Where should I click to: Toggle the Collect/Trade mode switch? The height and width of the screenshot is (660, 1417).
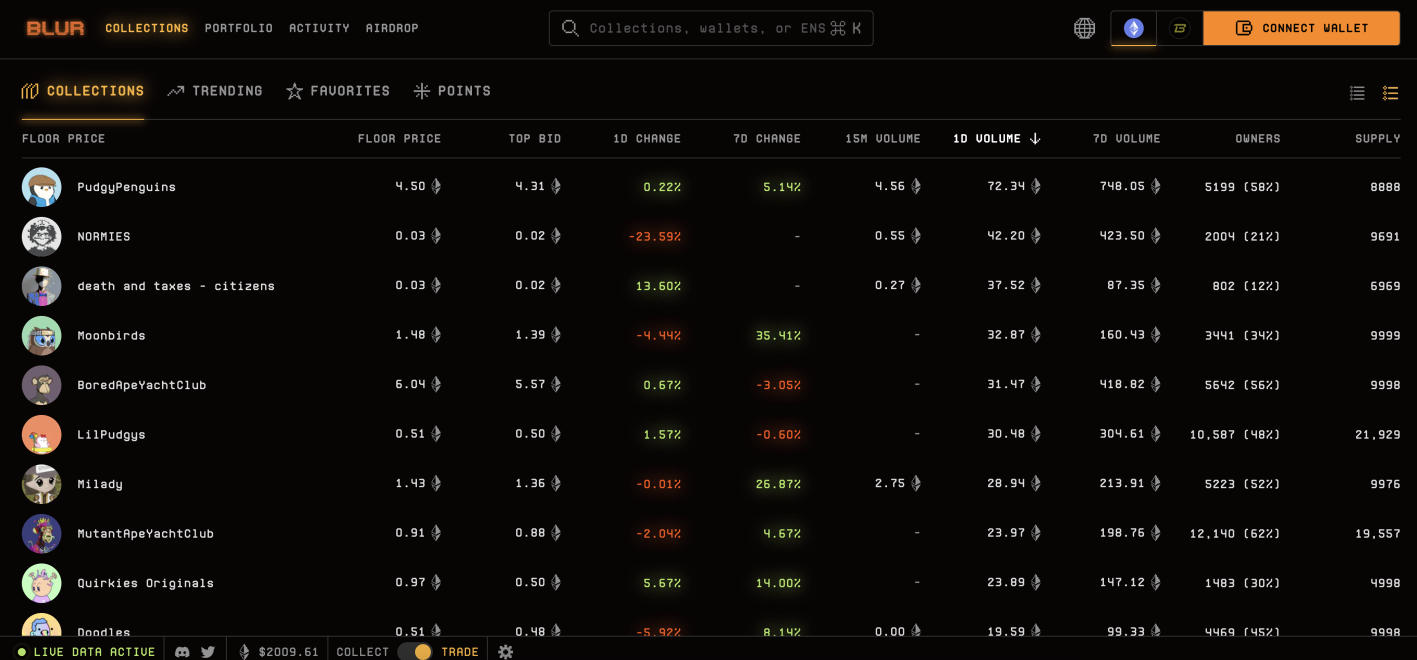(415, 652)
